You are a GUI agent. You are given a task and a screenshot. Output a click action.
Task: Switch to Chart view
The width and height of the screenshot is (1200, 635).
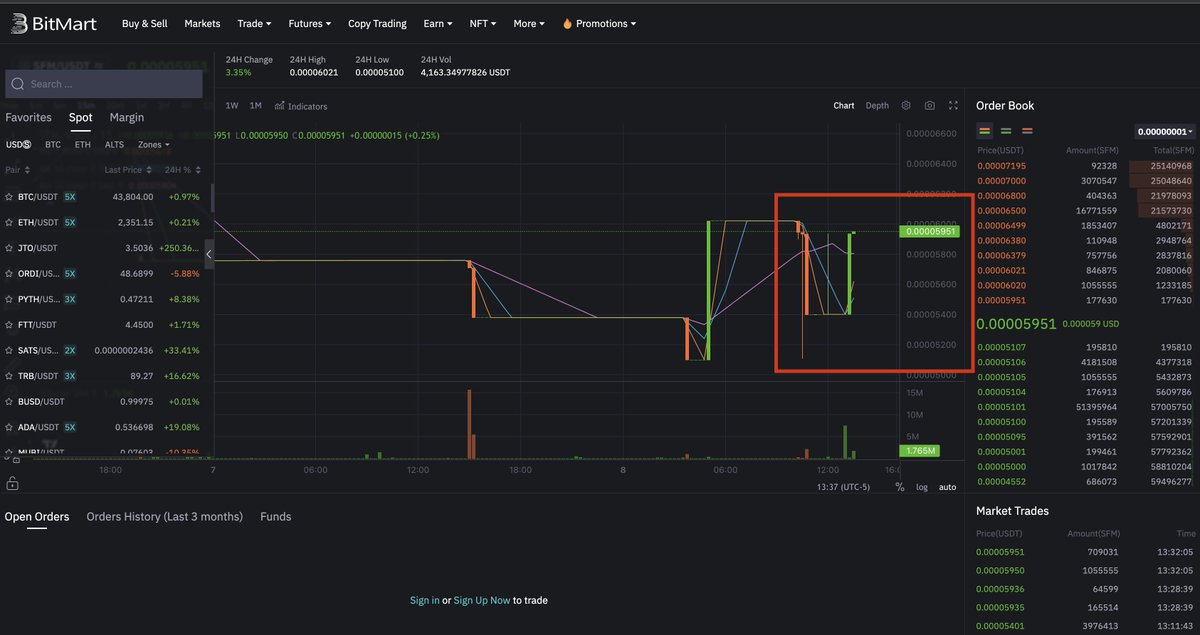844,106
